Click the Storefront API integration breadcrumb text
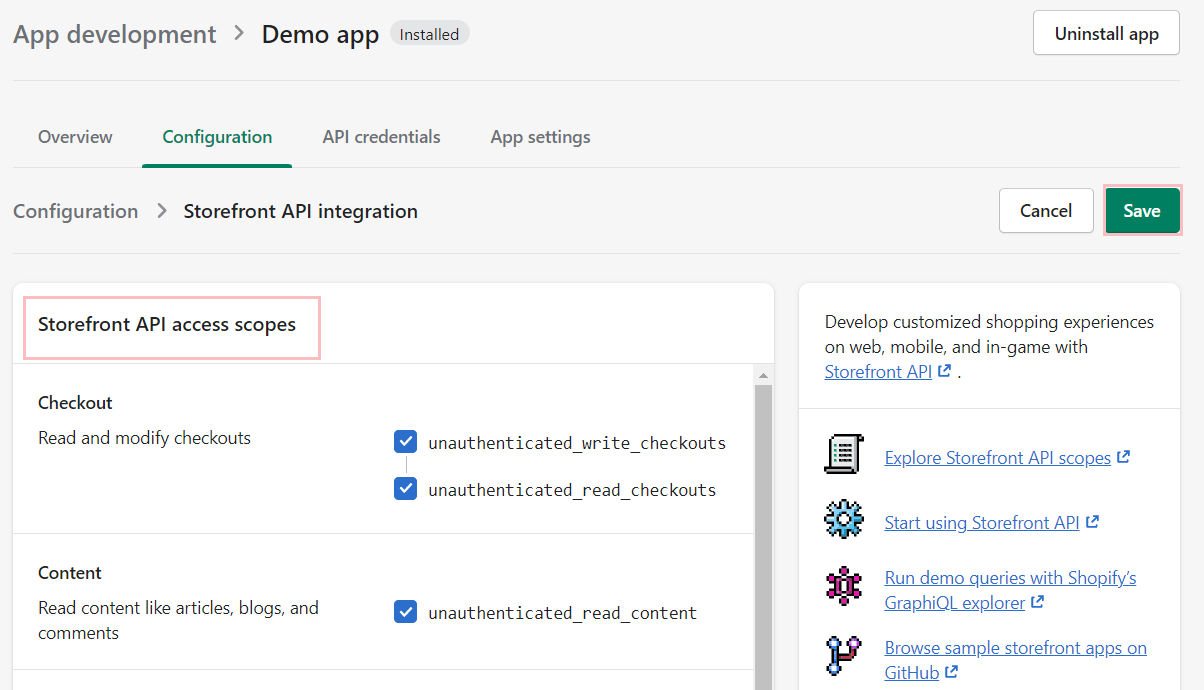The height and width of the screenshot is (690, 1204). (301, 211)
